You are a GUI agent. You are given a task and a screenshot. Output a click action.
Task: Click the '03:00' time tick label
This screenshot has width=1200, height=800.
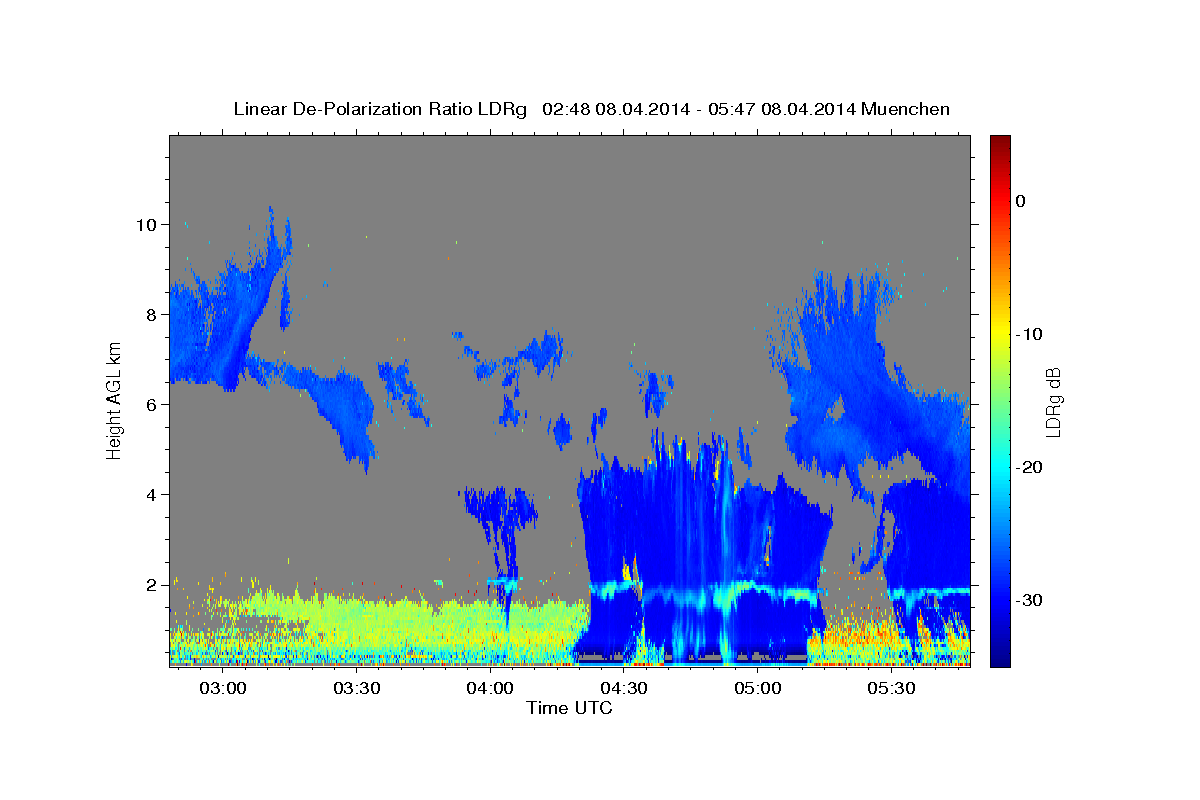pyautogui.click(x=223, y=689)
